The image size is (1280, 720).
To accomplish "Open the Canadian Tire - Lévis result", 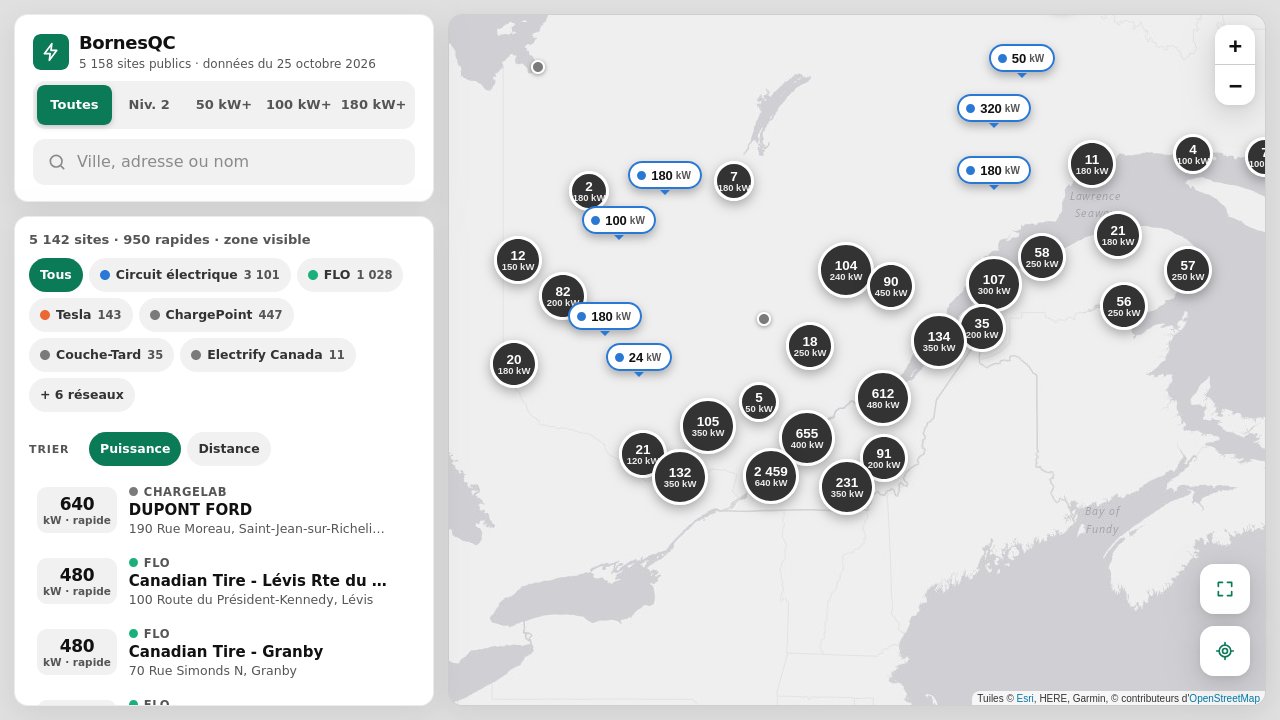I will 224,581.
